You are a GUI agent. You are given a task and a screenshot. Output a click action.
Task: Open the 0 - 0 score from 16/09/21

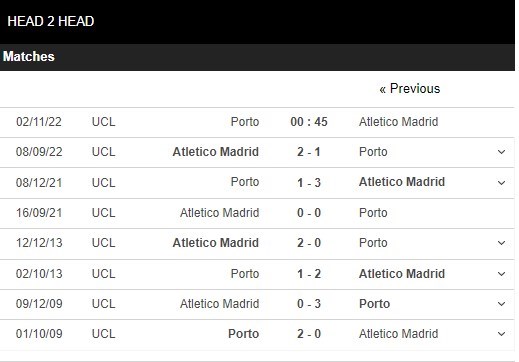309,213
